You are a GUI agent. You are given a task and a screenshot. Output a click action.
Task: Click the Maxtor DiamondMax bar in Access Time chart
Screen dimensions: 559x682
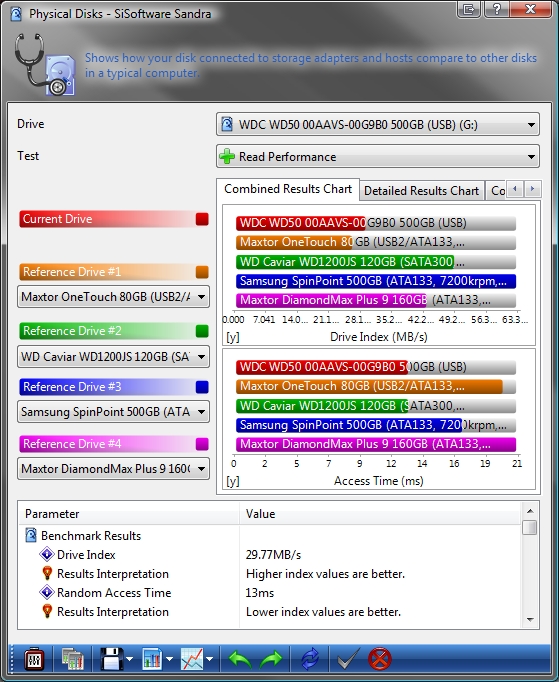376,444
